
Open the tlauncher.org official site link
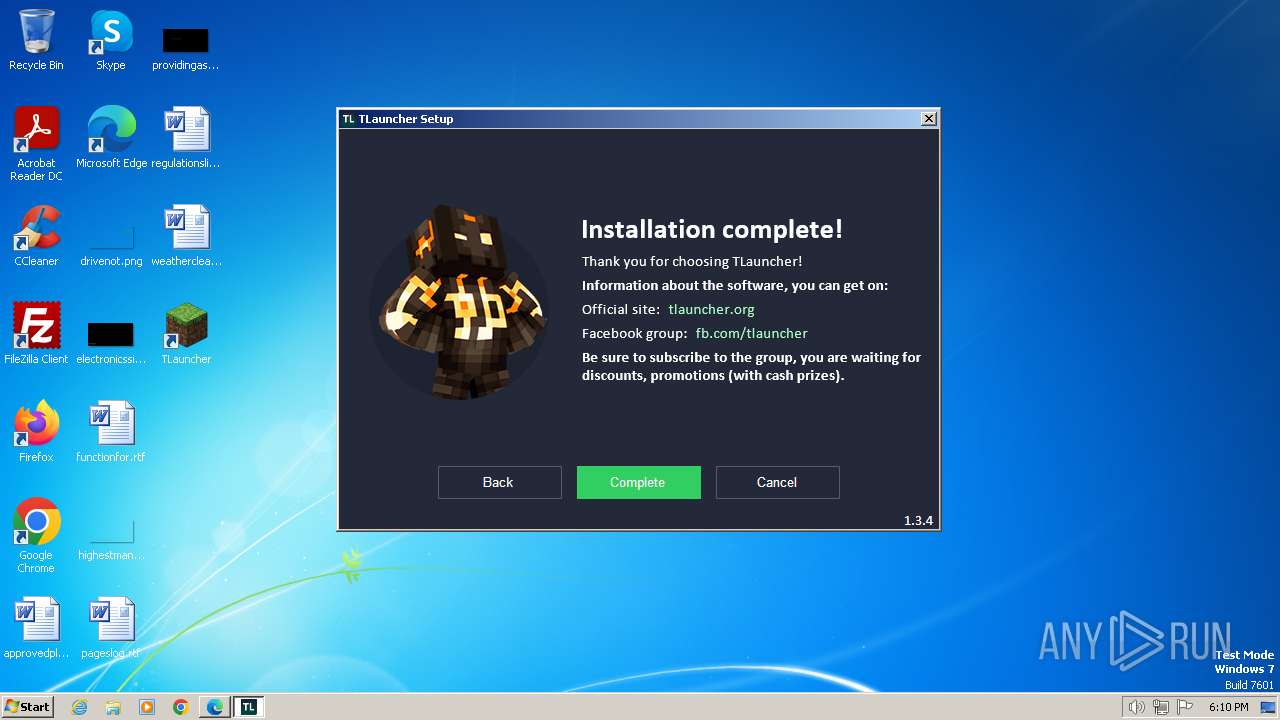(712, 309)
